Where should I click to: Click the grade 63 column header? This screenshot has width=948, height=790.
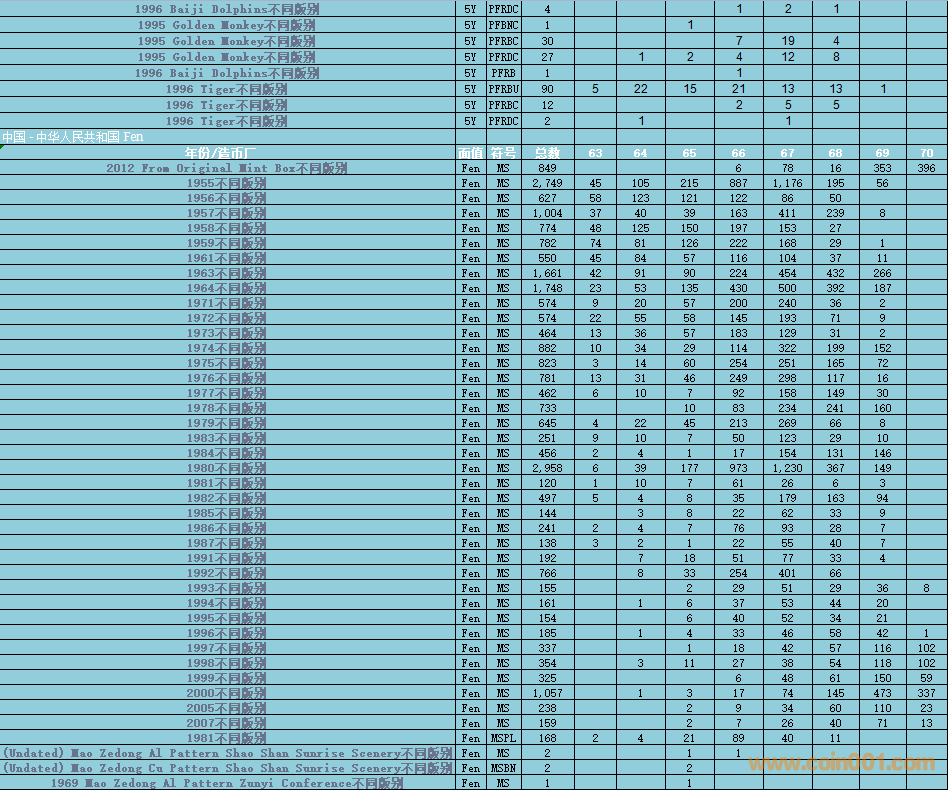point(595,153)
